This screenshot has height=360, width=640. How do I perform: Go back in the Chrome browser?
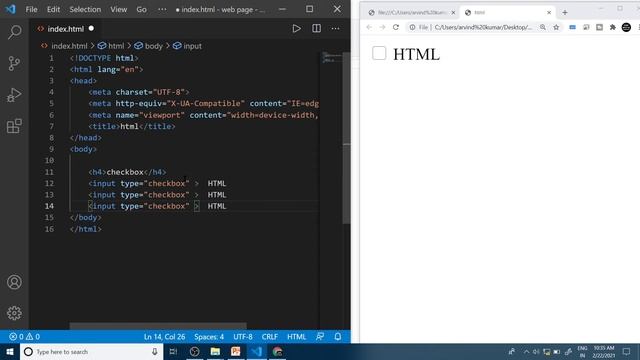[x=369, y=27]
